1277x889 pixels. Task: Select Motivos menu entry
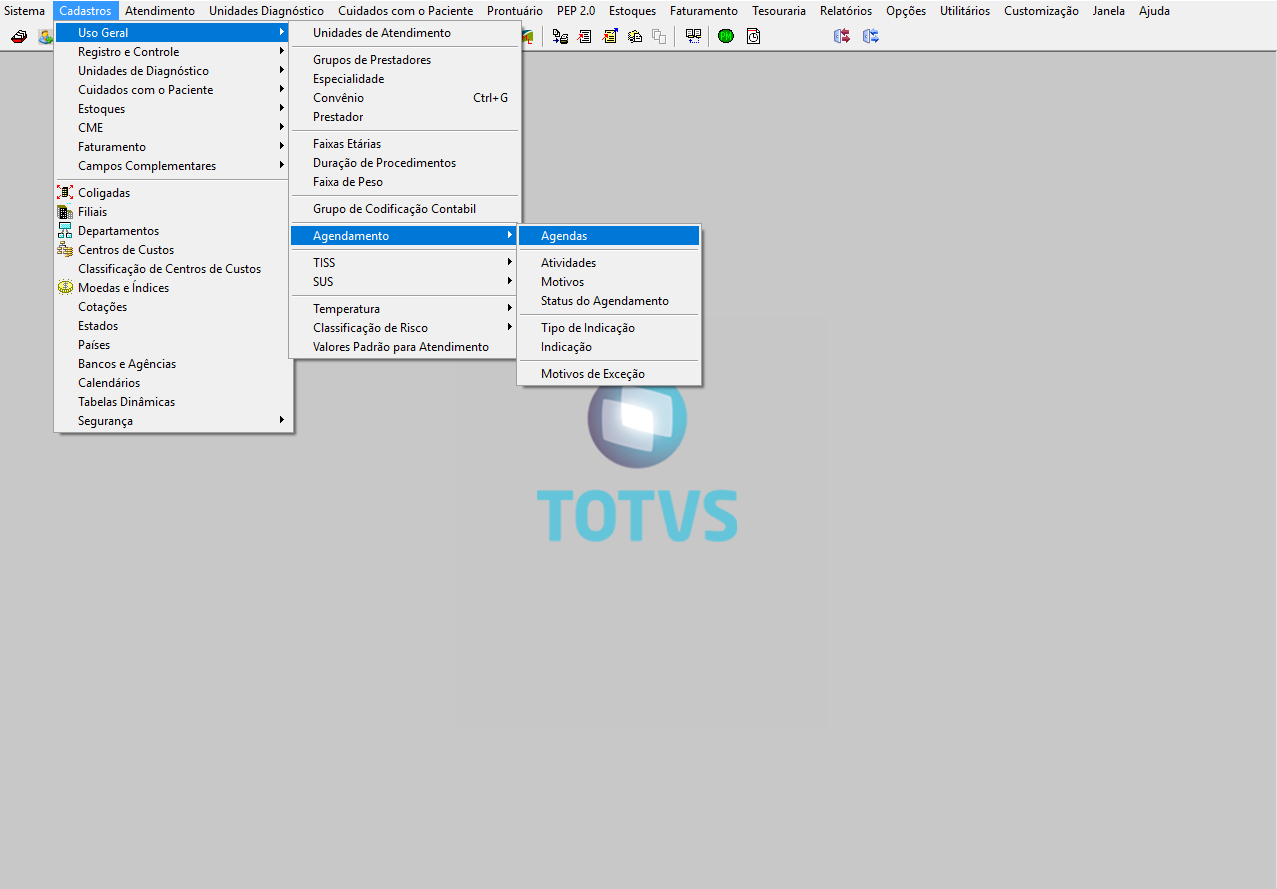tap(609, 282)
